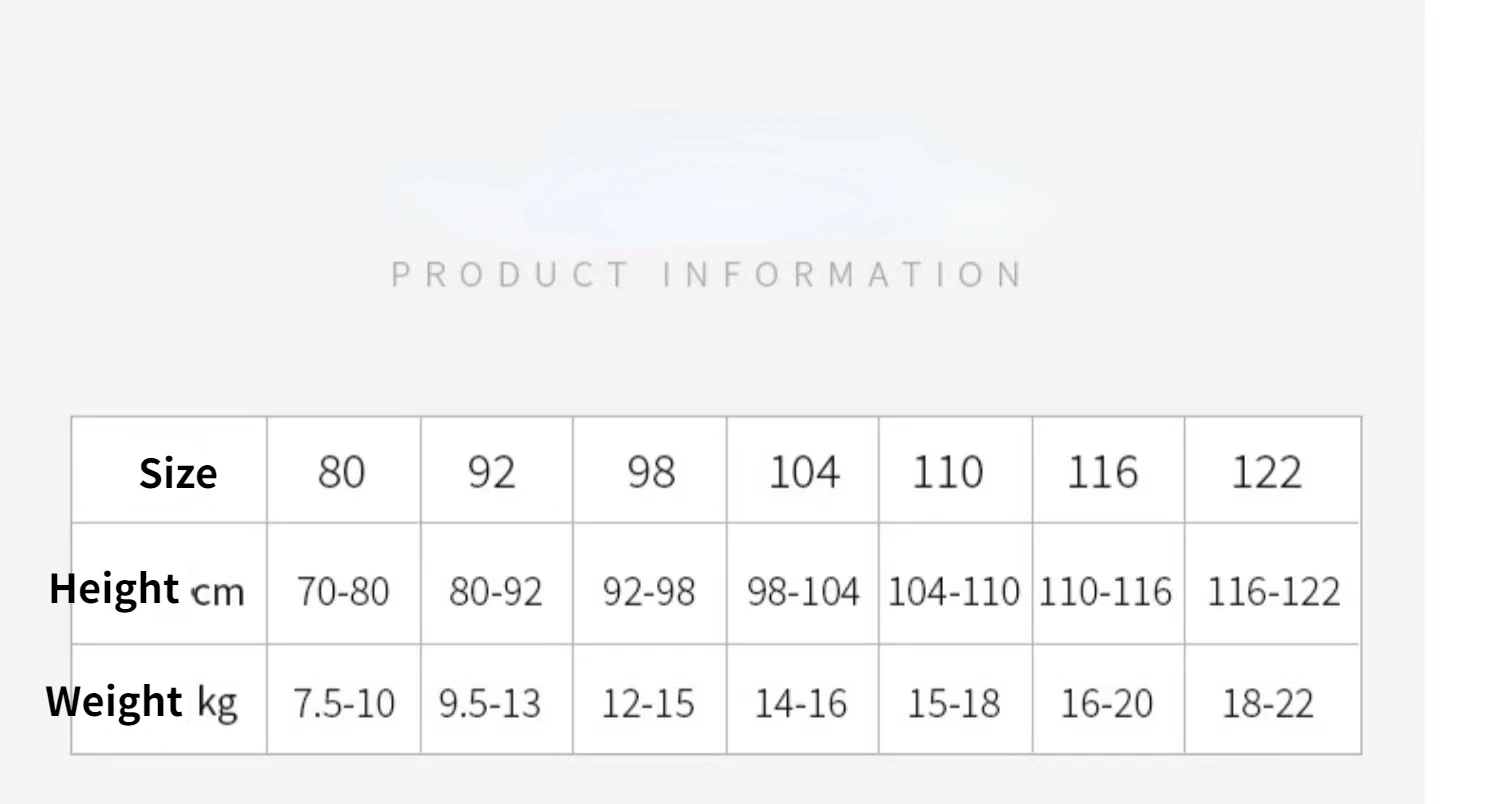Select the 12-15 weight cell
Screen dimensions: 1500x804
point(648,704)
